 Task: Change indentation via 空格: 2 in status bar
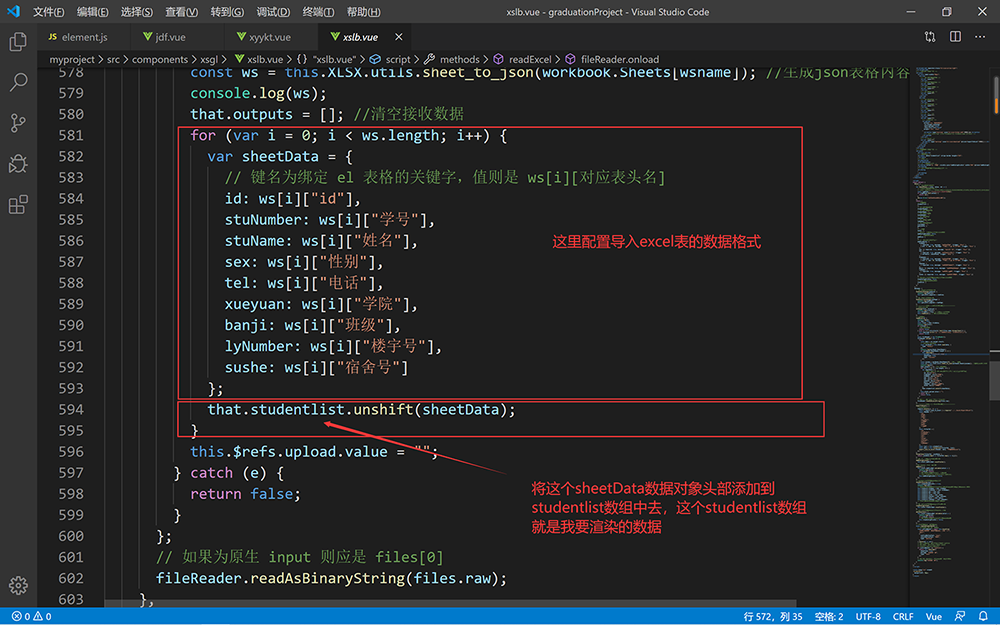[x=828, y=616]
